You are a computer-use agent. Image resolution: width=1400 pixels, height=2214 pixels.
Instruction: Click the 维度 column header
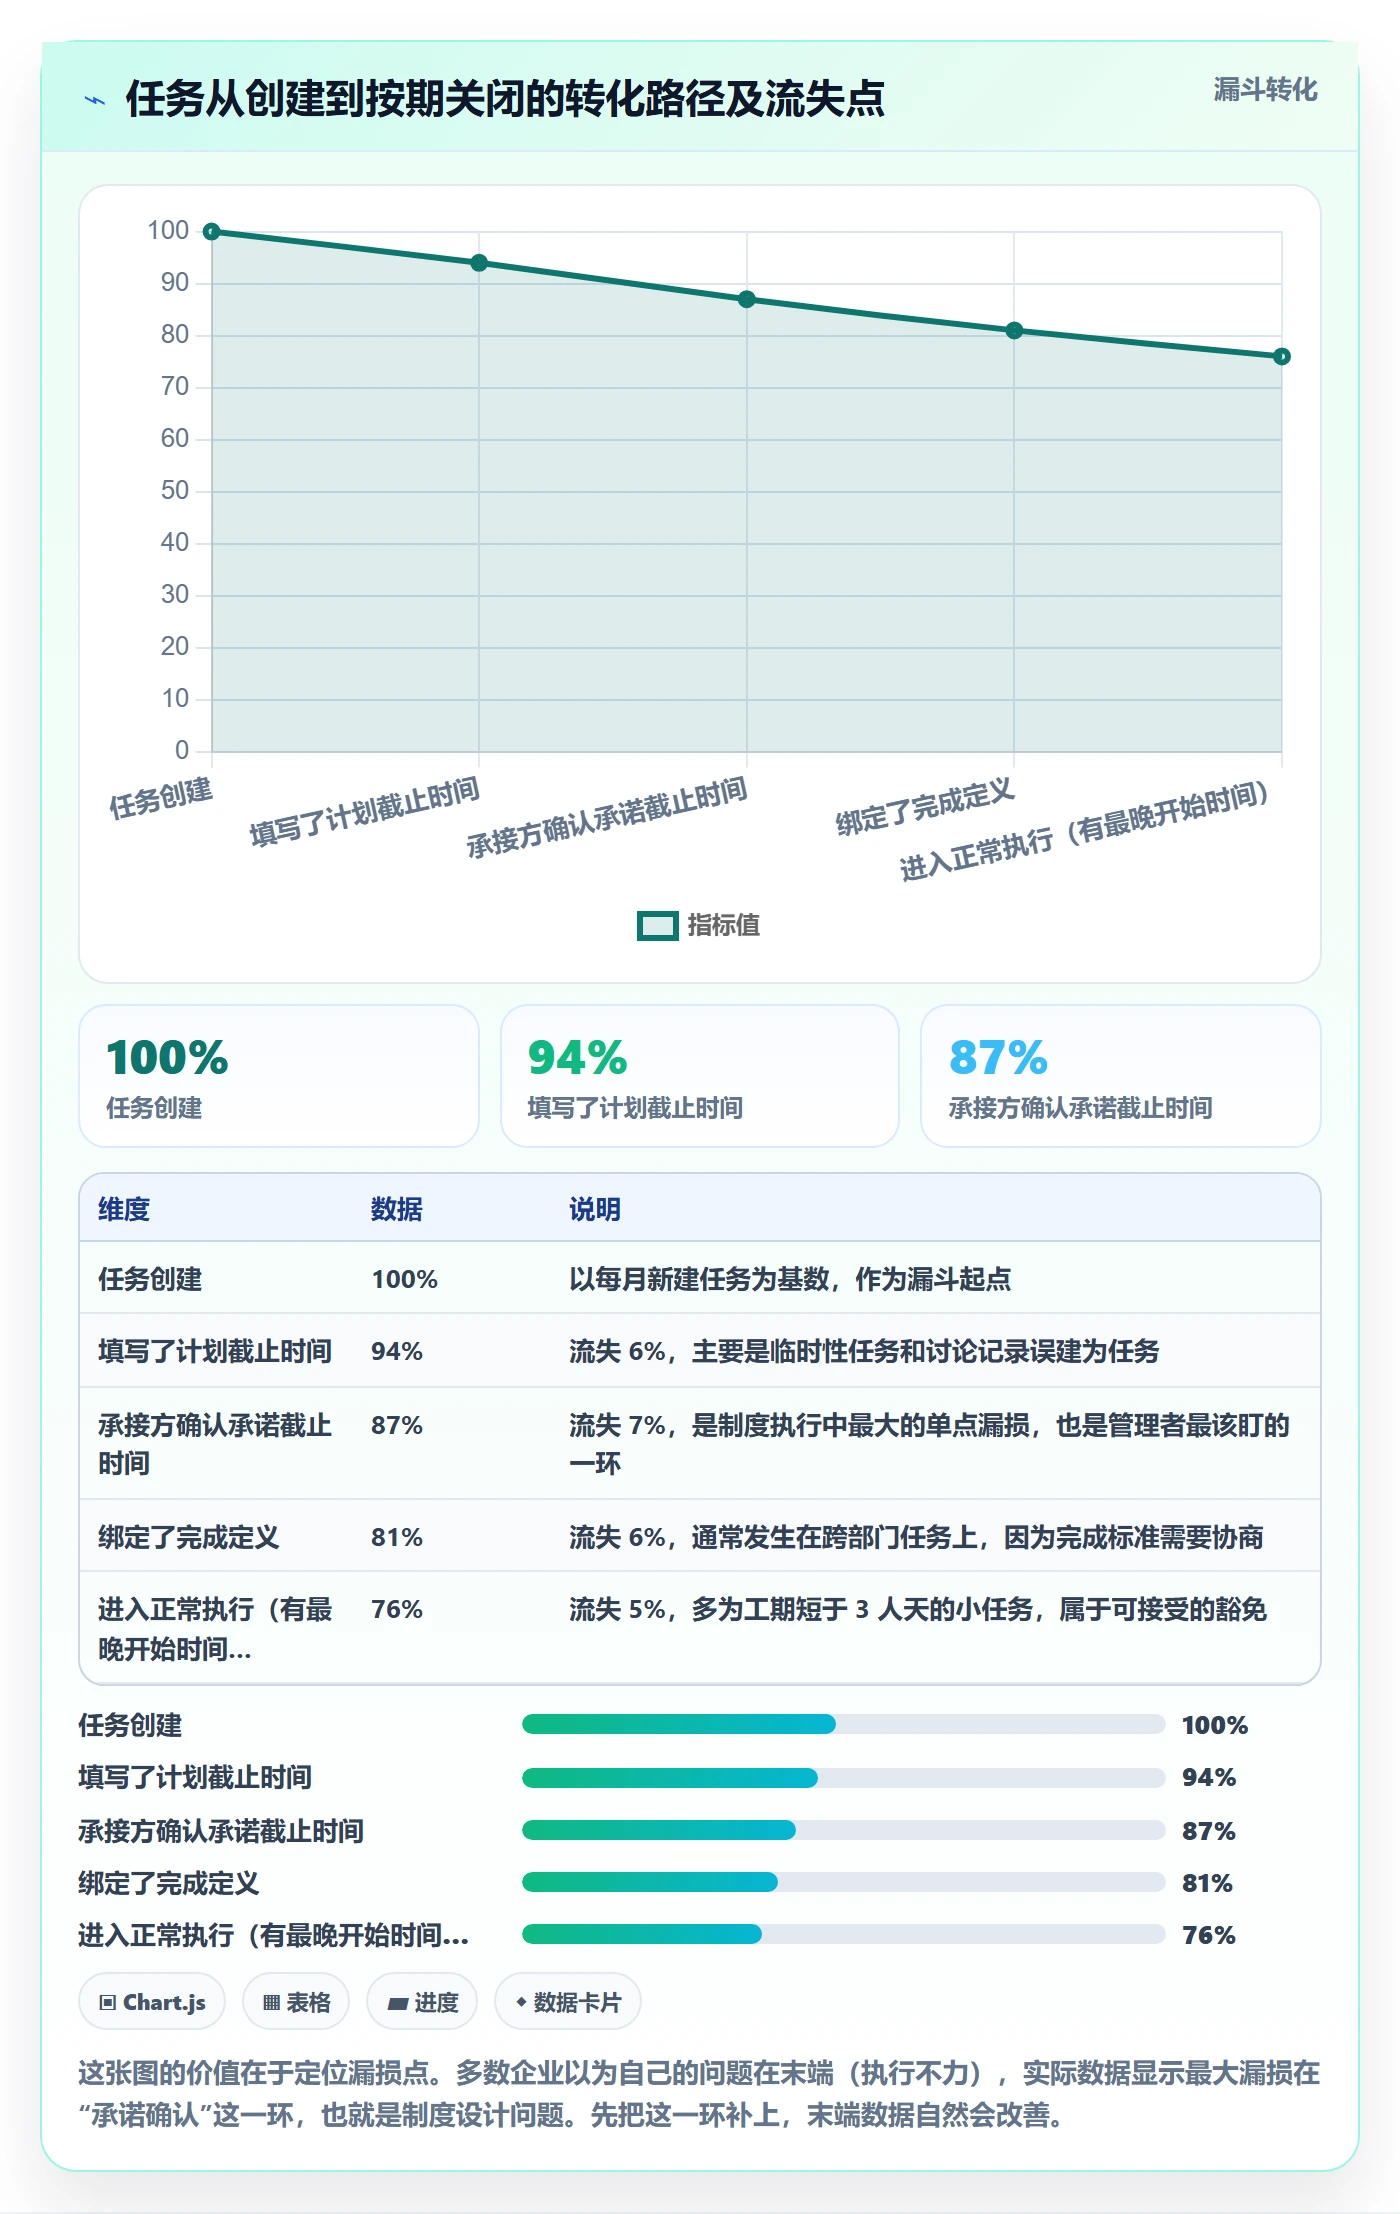pyautogui.click(x=124, y=1209)
